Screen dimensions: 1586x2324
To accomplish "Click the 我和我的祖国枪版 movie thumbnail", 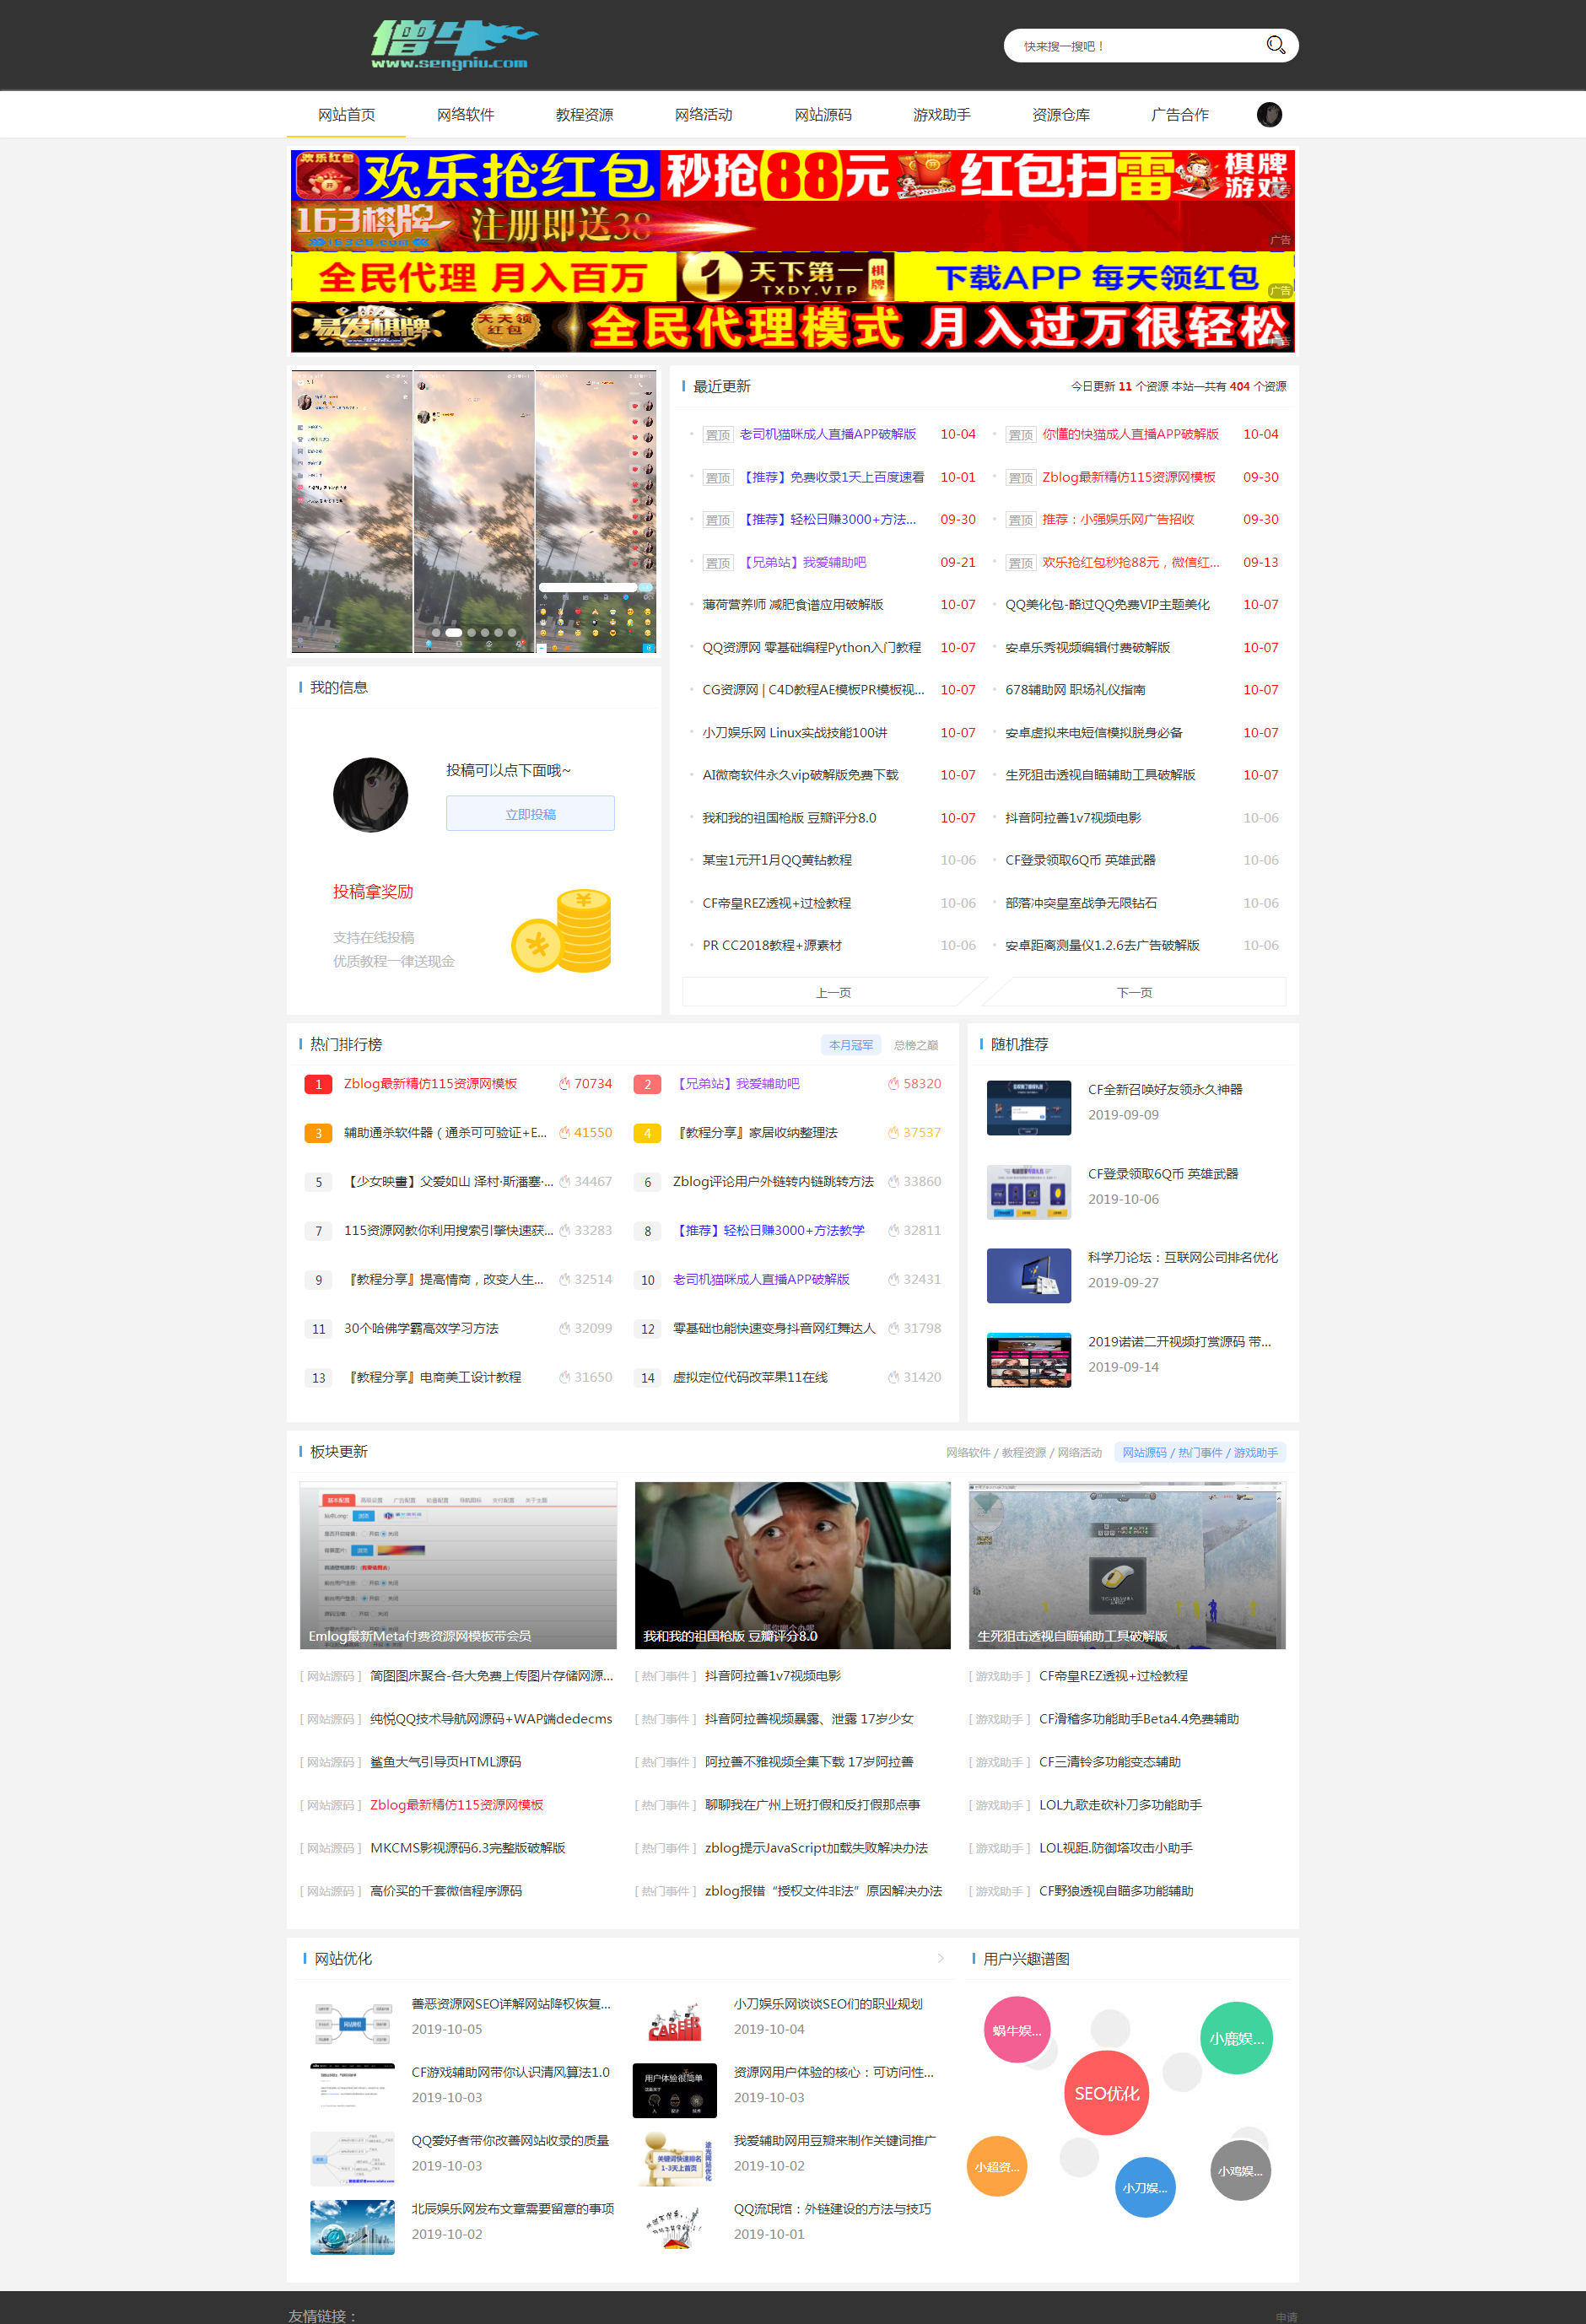I will (793, 1563).
